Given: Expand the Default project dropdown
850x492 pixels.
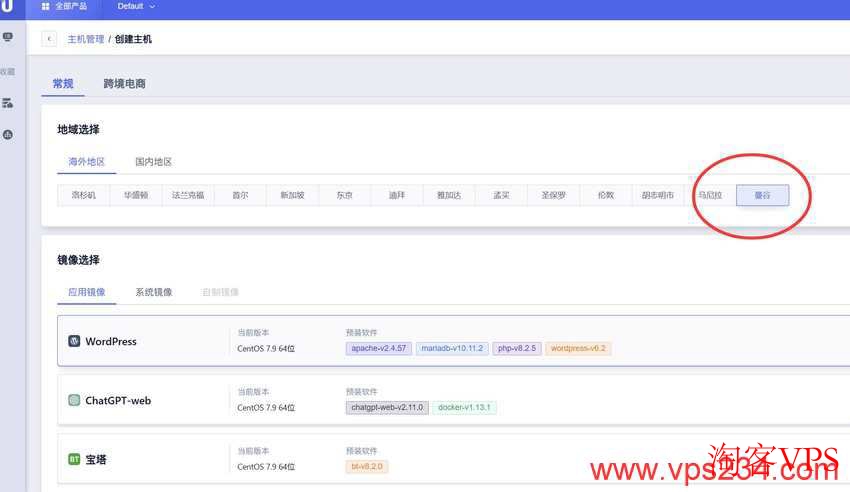Looking at the screenshot, I should point(136,7).
